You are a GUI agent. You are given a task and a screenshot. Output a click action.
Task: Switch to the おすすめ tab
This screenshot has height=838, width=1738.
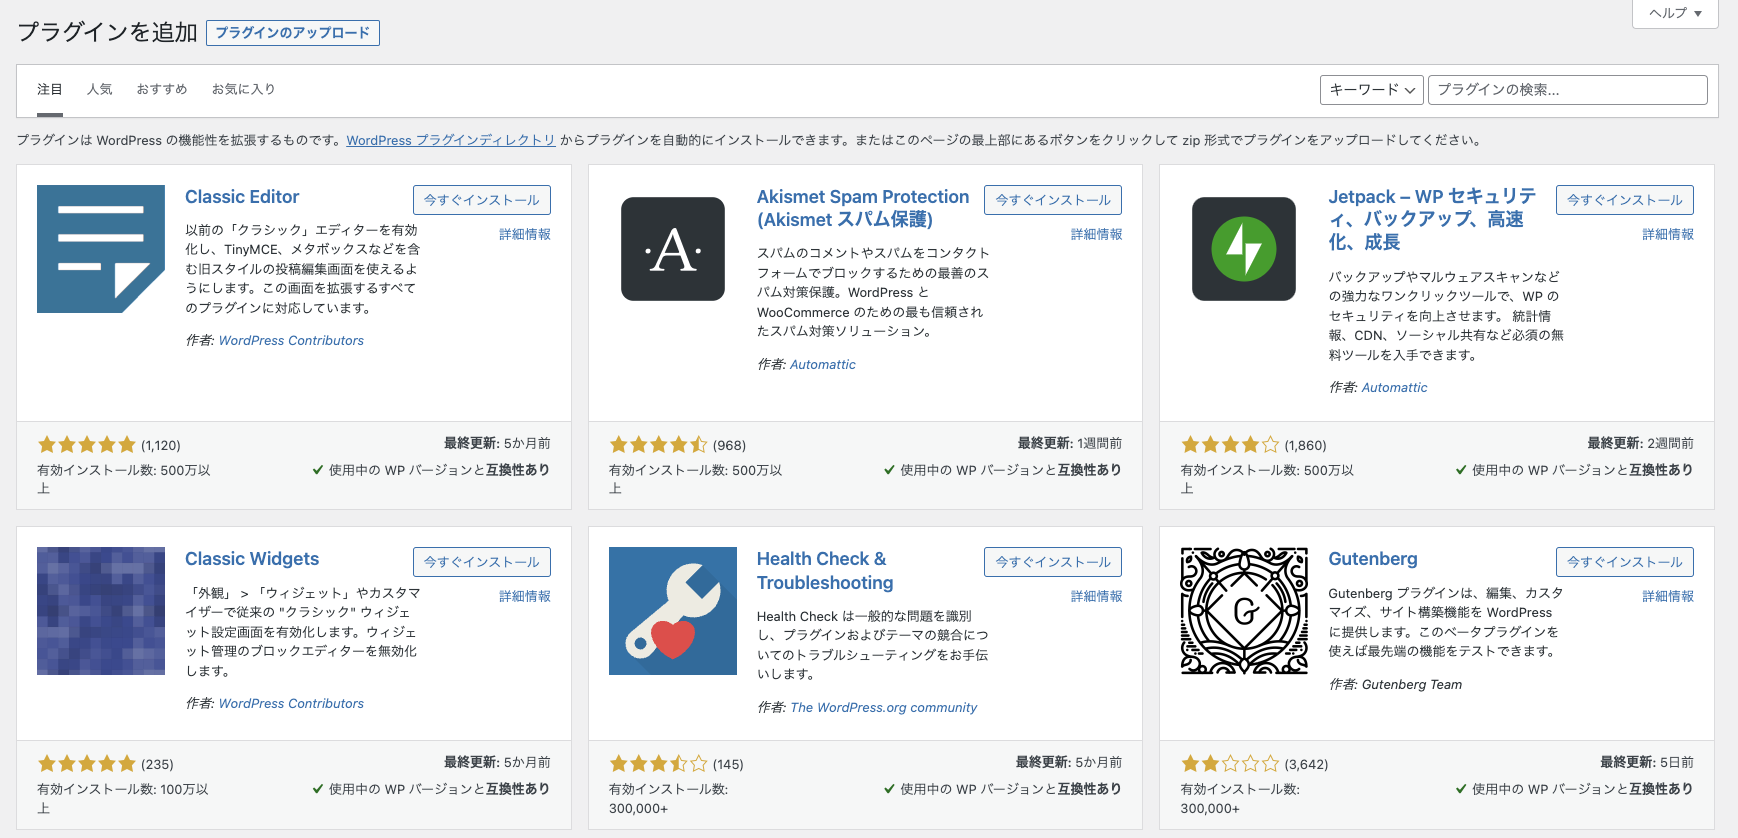point(162,89)
